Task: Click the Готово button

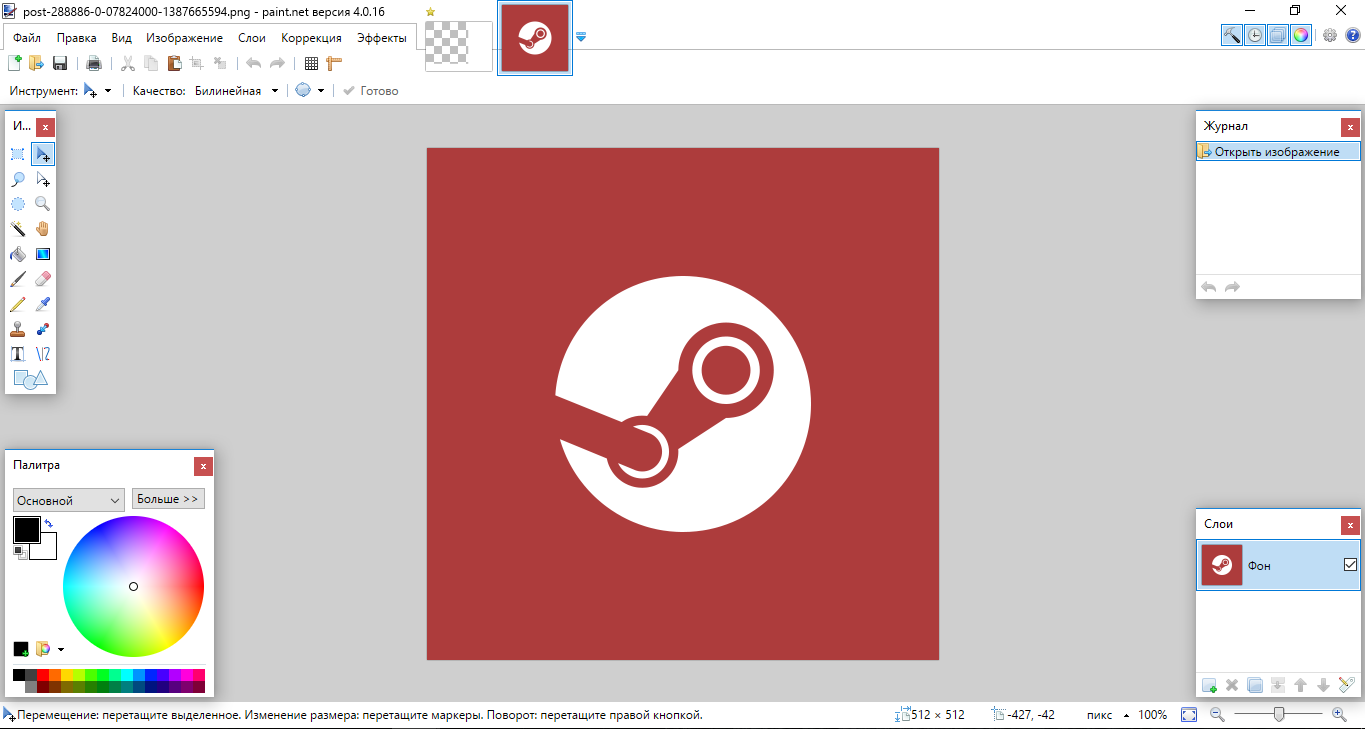Action: [x=370, y=91]
